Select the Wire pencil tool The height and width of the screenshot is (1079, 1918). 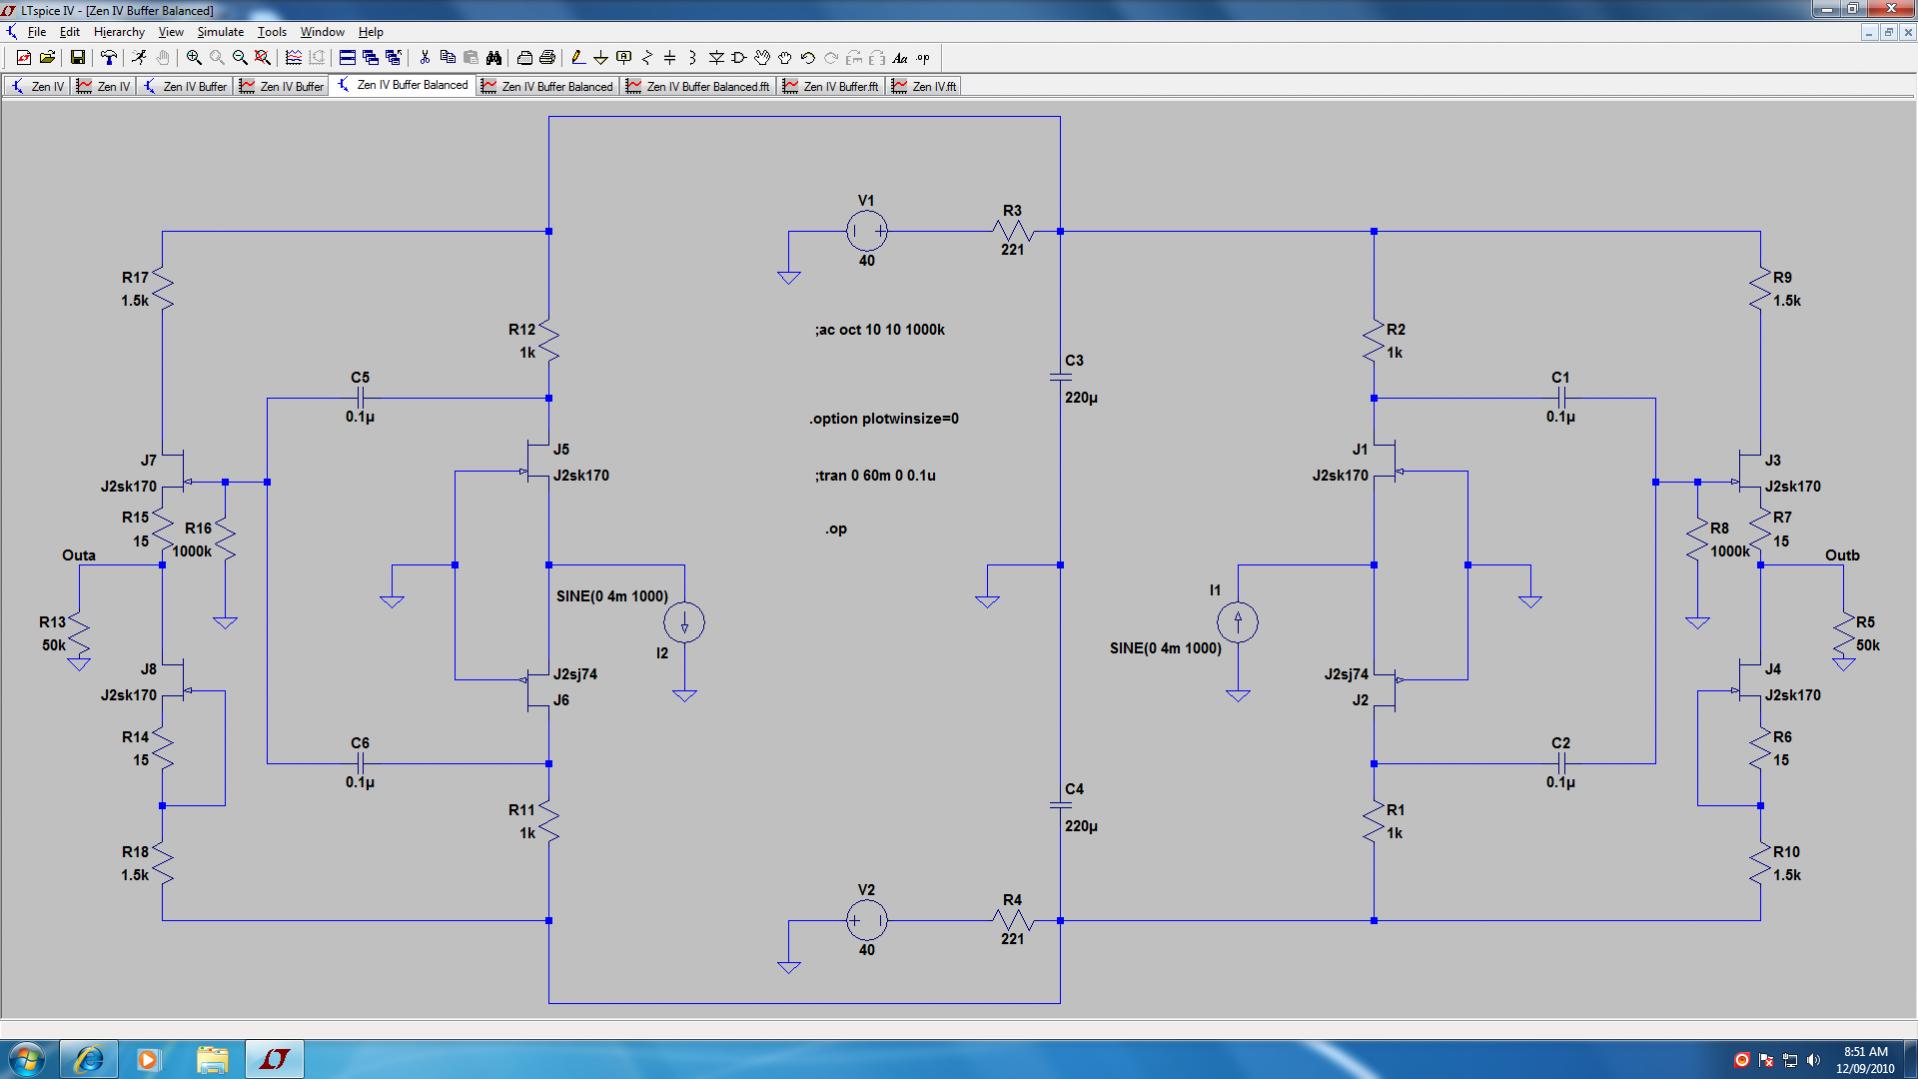578,58
